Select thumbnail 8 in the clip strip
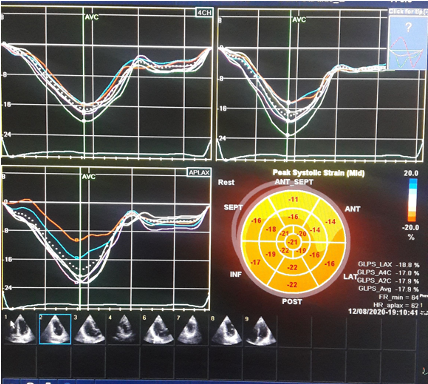The image size is (428, 384). pos(226,329)
